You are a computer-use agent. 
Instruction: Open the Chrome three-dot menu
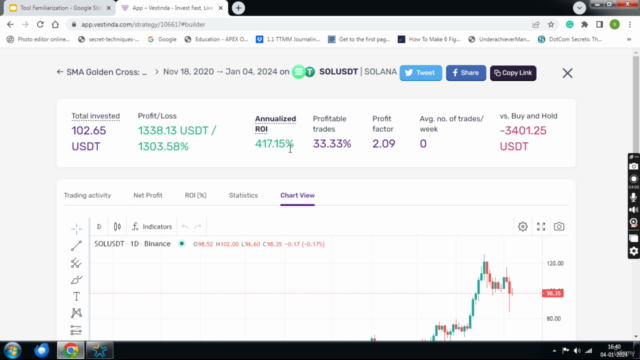(x=630, y=24)
